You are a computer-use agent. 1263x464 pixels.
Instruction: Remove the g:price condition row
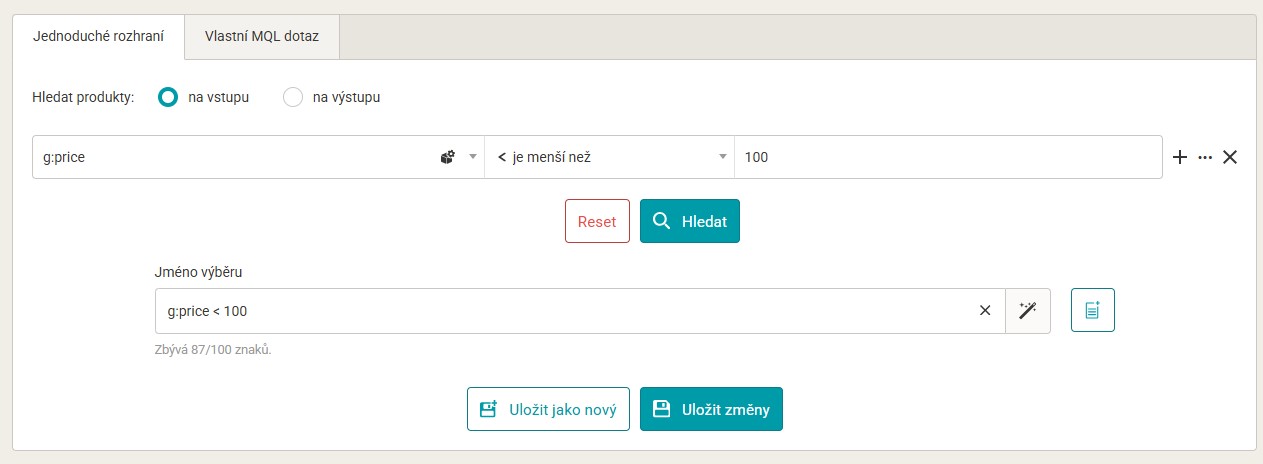tap(1231, 157)
